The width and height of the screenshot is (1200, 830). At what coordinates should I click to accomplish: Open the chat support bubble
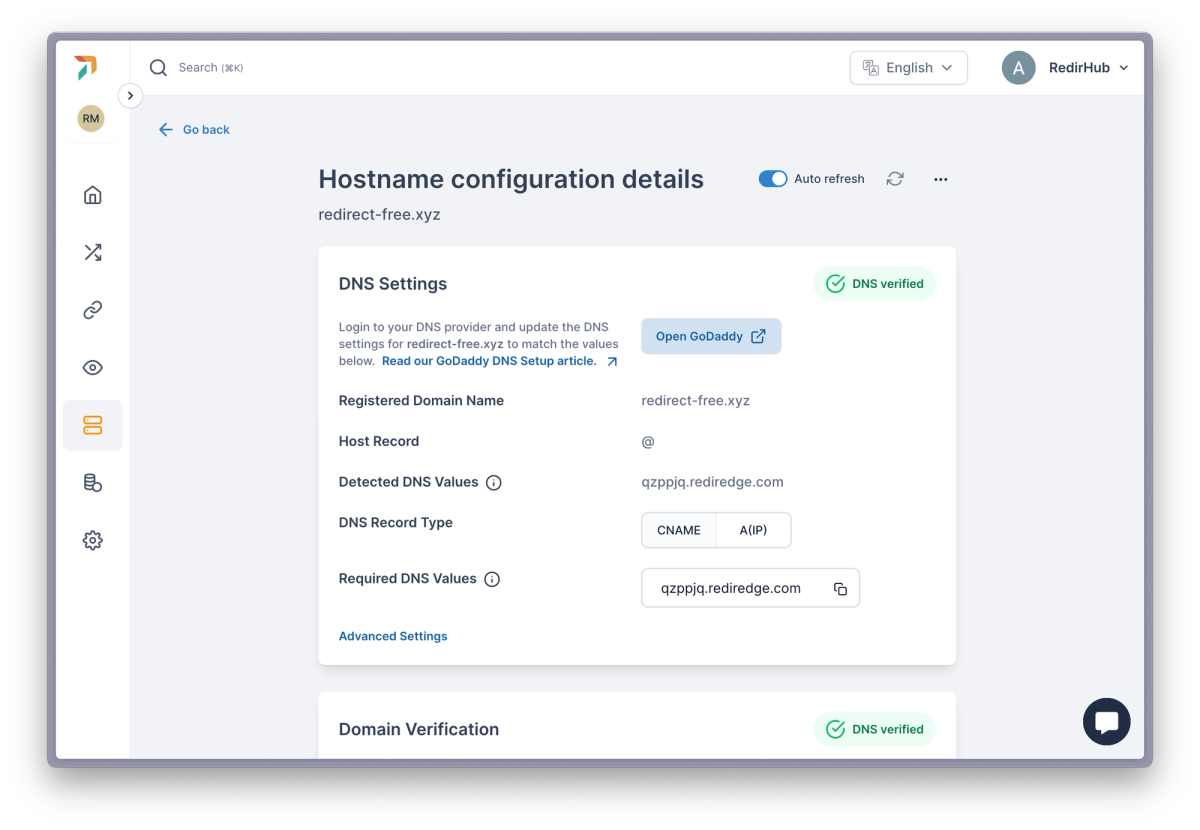1106,722
